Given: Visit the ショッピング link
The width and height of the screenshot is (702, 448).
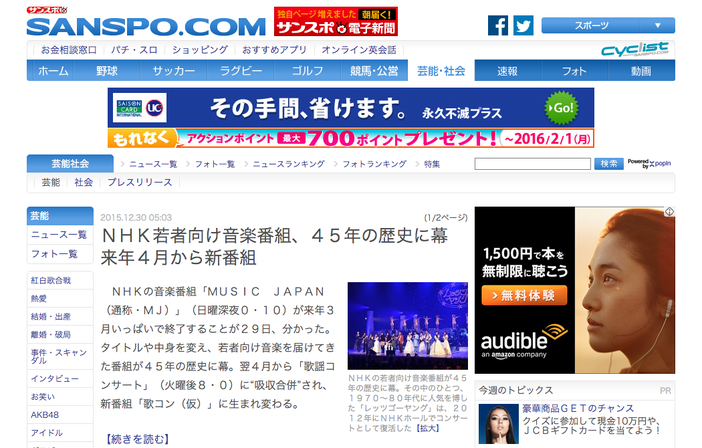Looking at the screenshot, I should pos(200,50).
